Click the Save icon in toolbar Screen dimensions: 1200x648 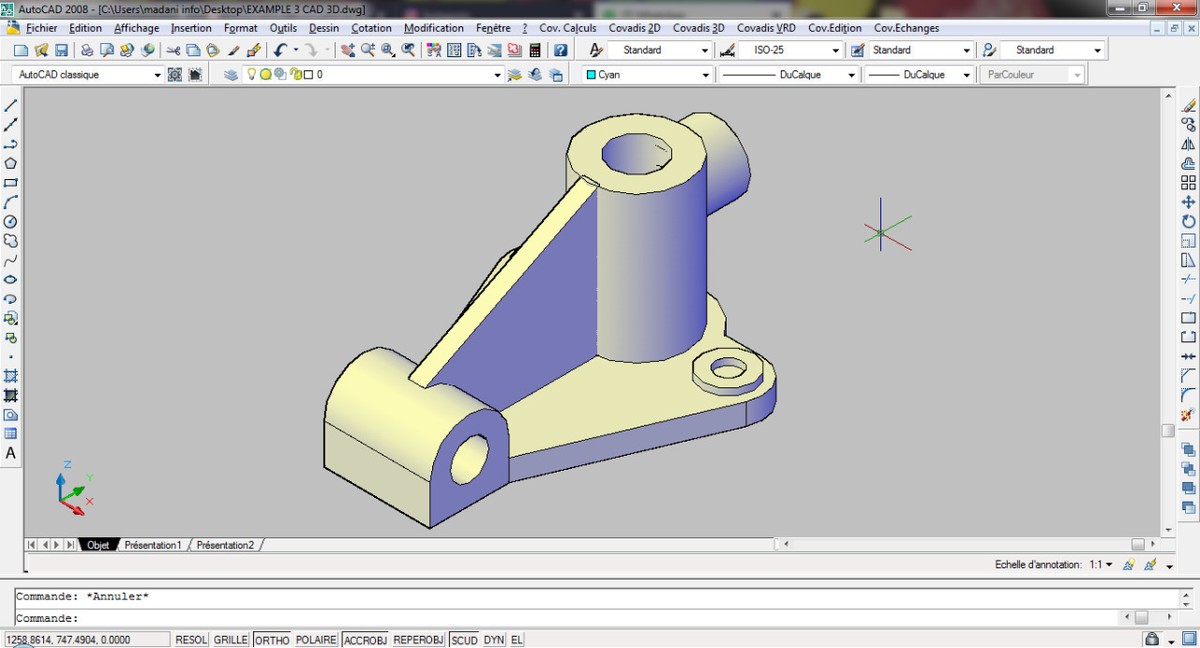coord(62,50)
